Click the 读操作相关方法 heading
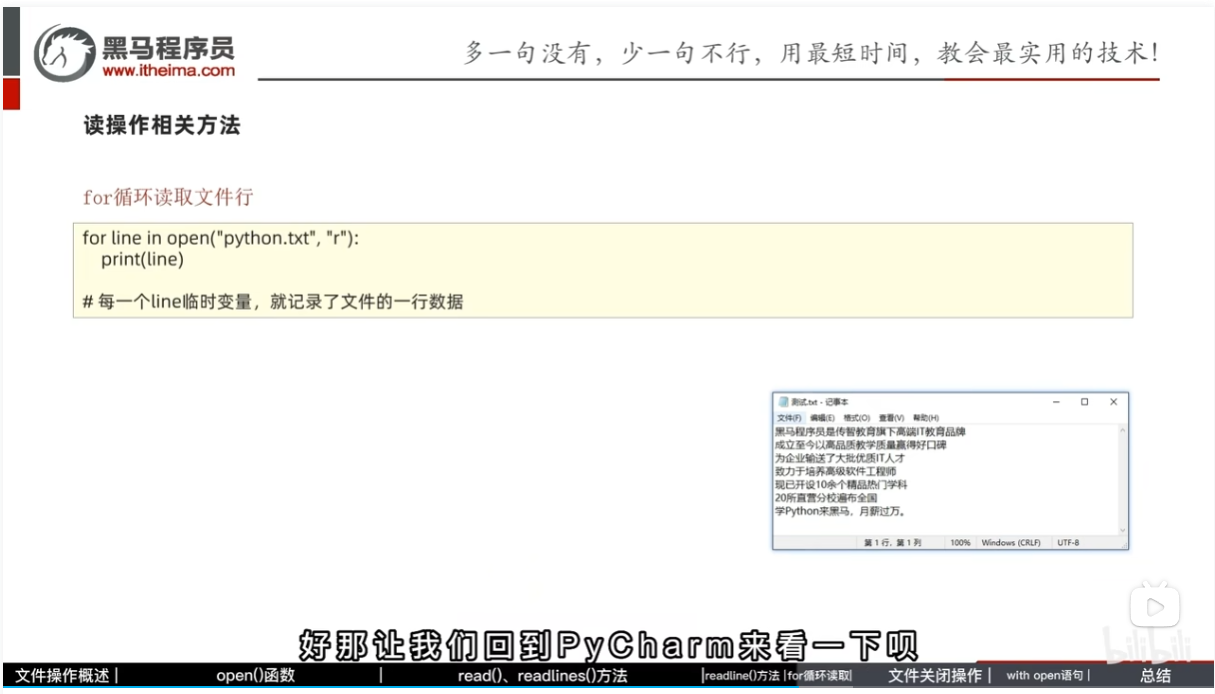This screenshot has height=694, width=1215. pos(161,127)
